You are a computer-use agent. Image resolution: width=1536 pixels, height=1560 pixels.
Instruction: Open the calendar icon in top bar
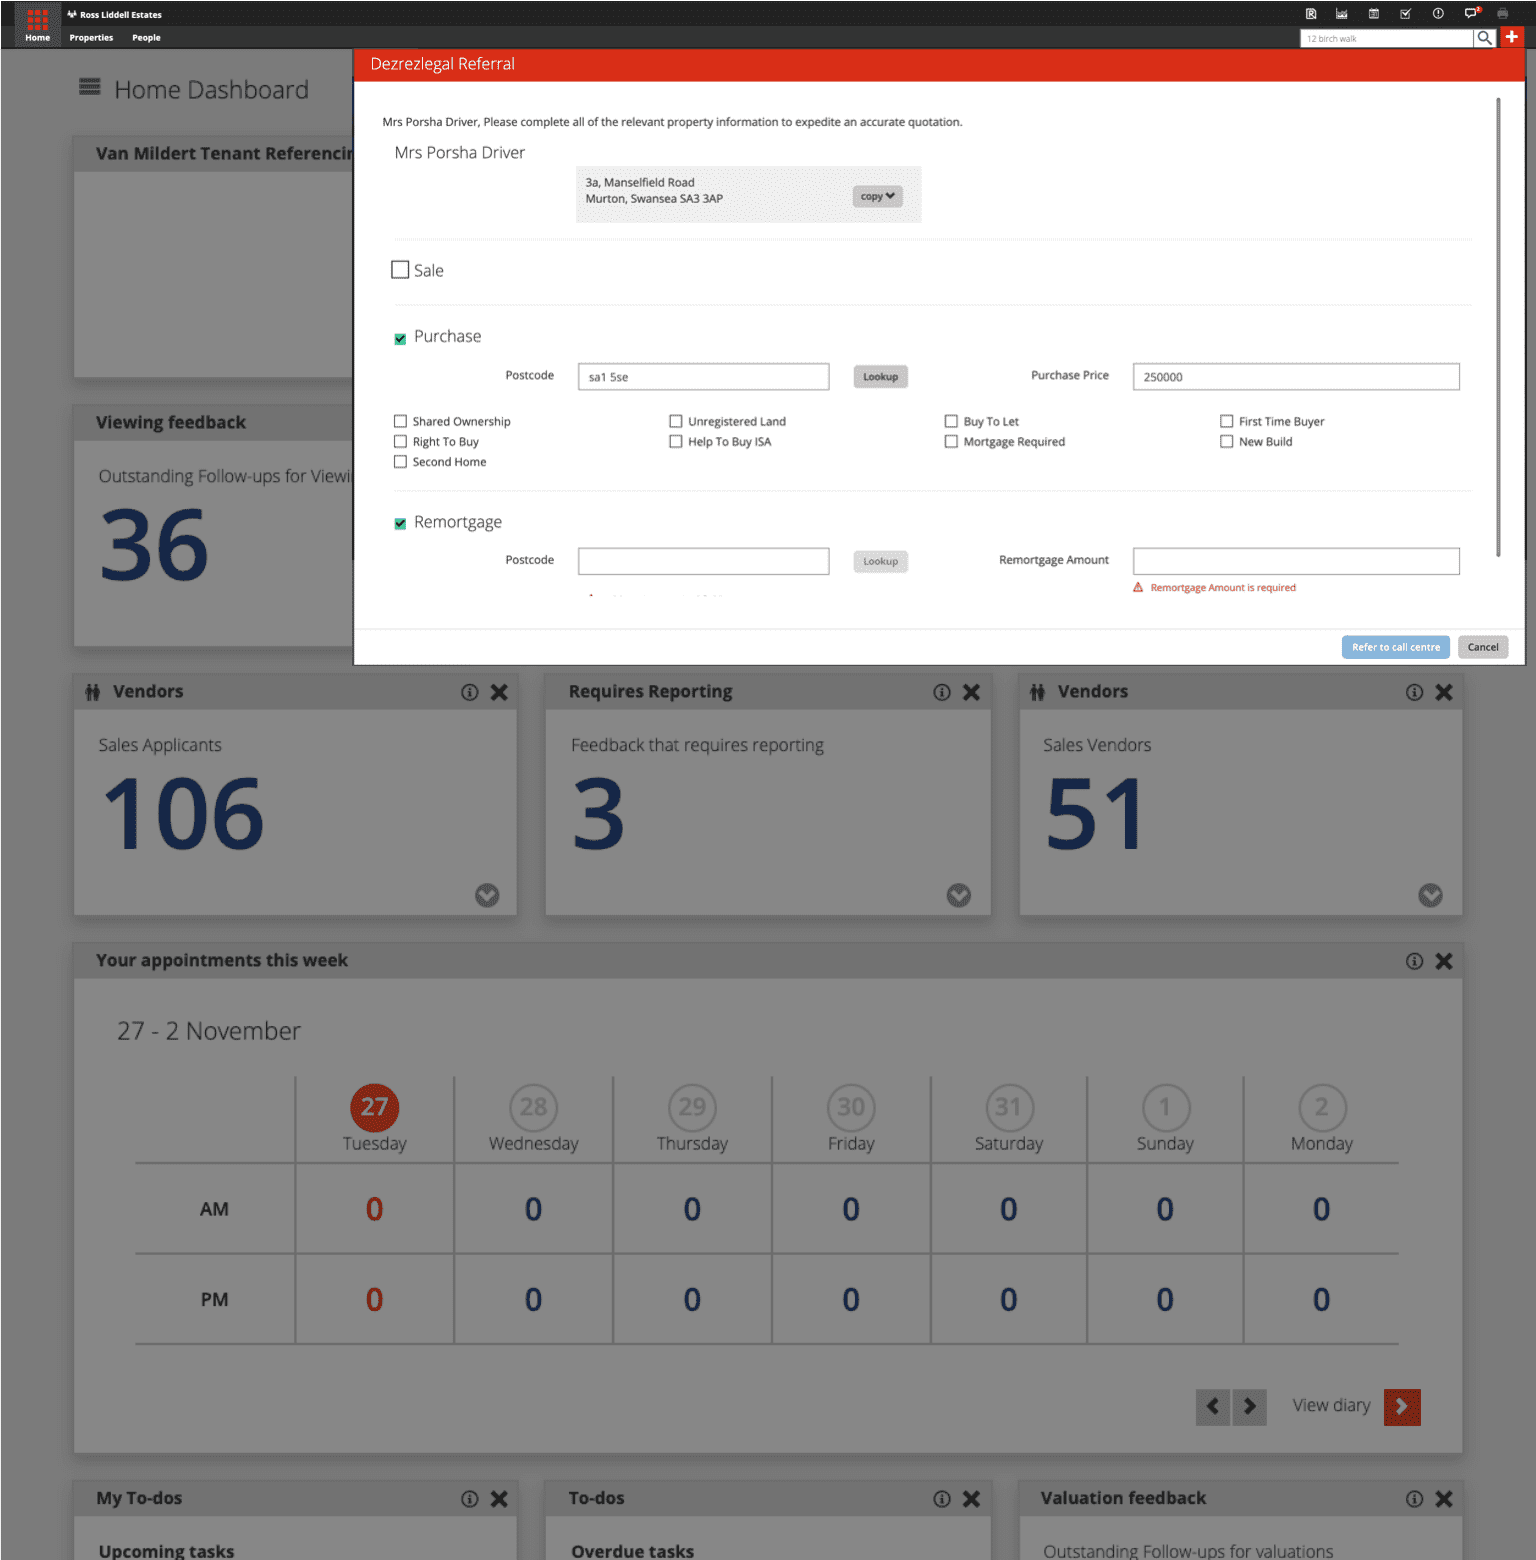tap(1374, 14)
